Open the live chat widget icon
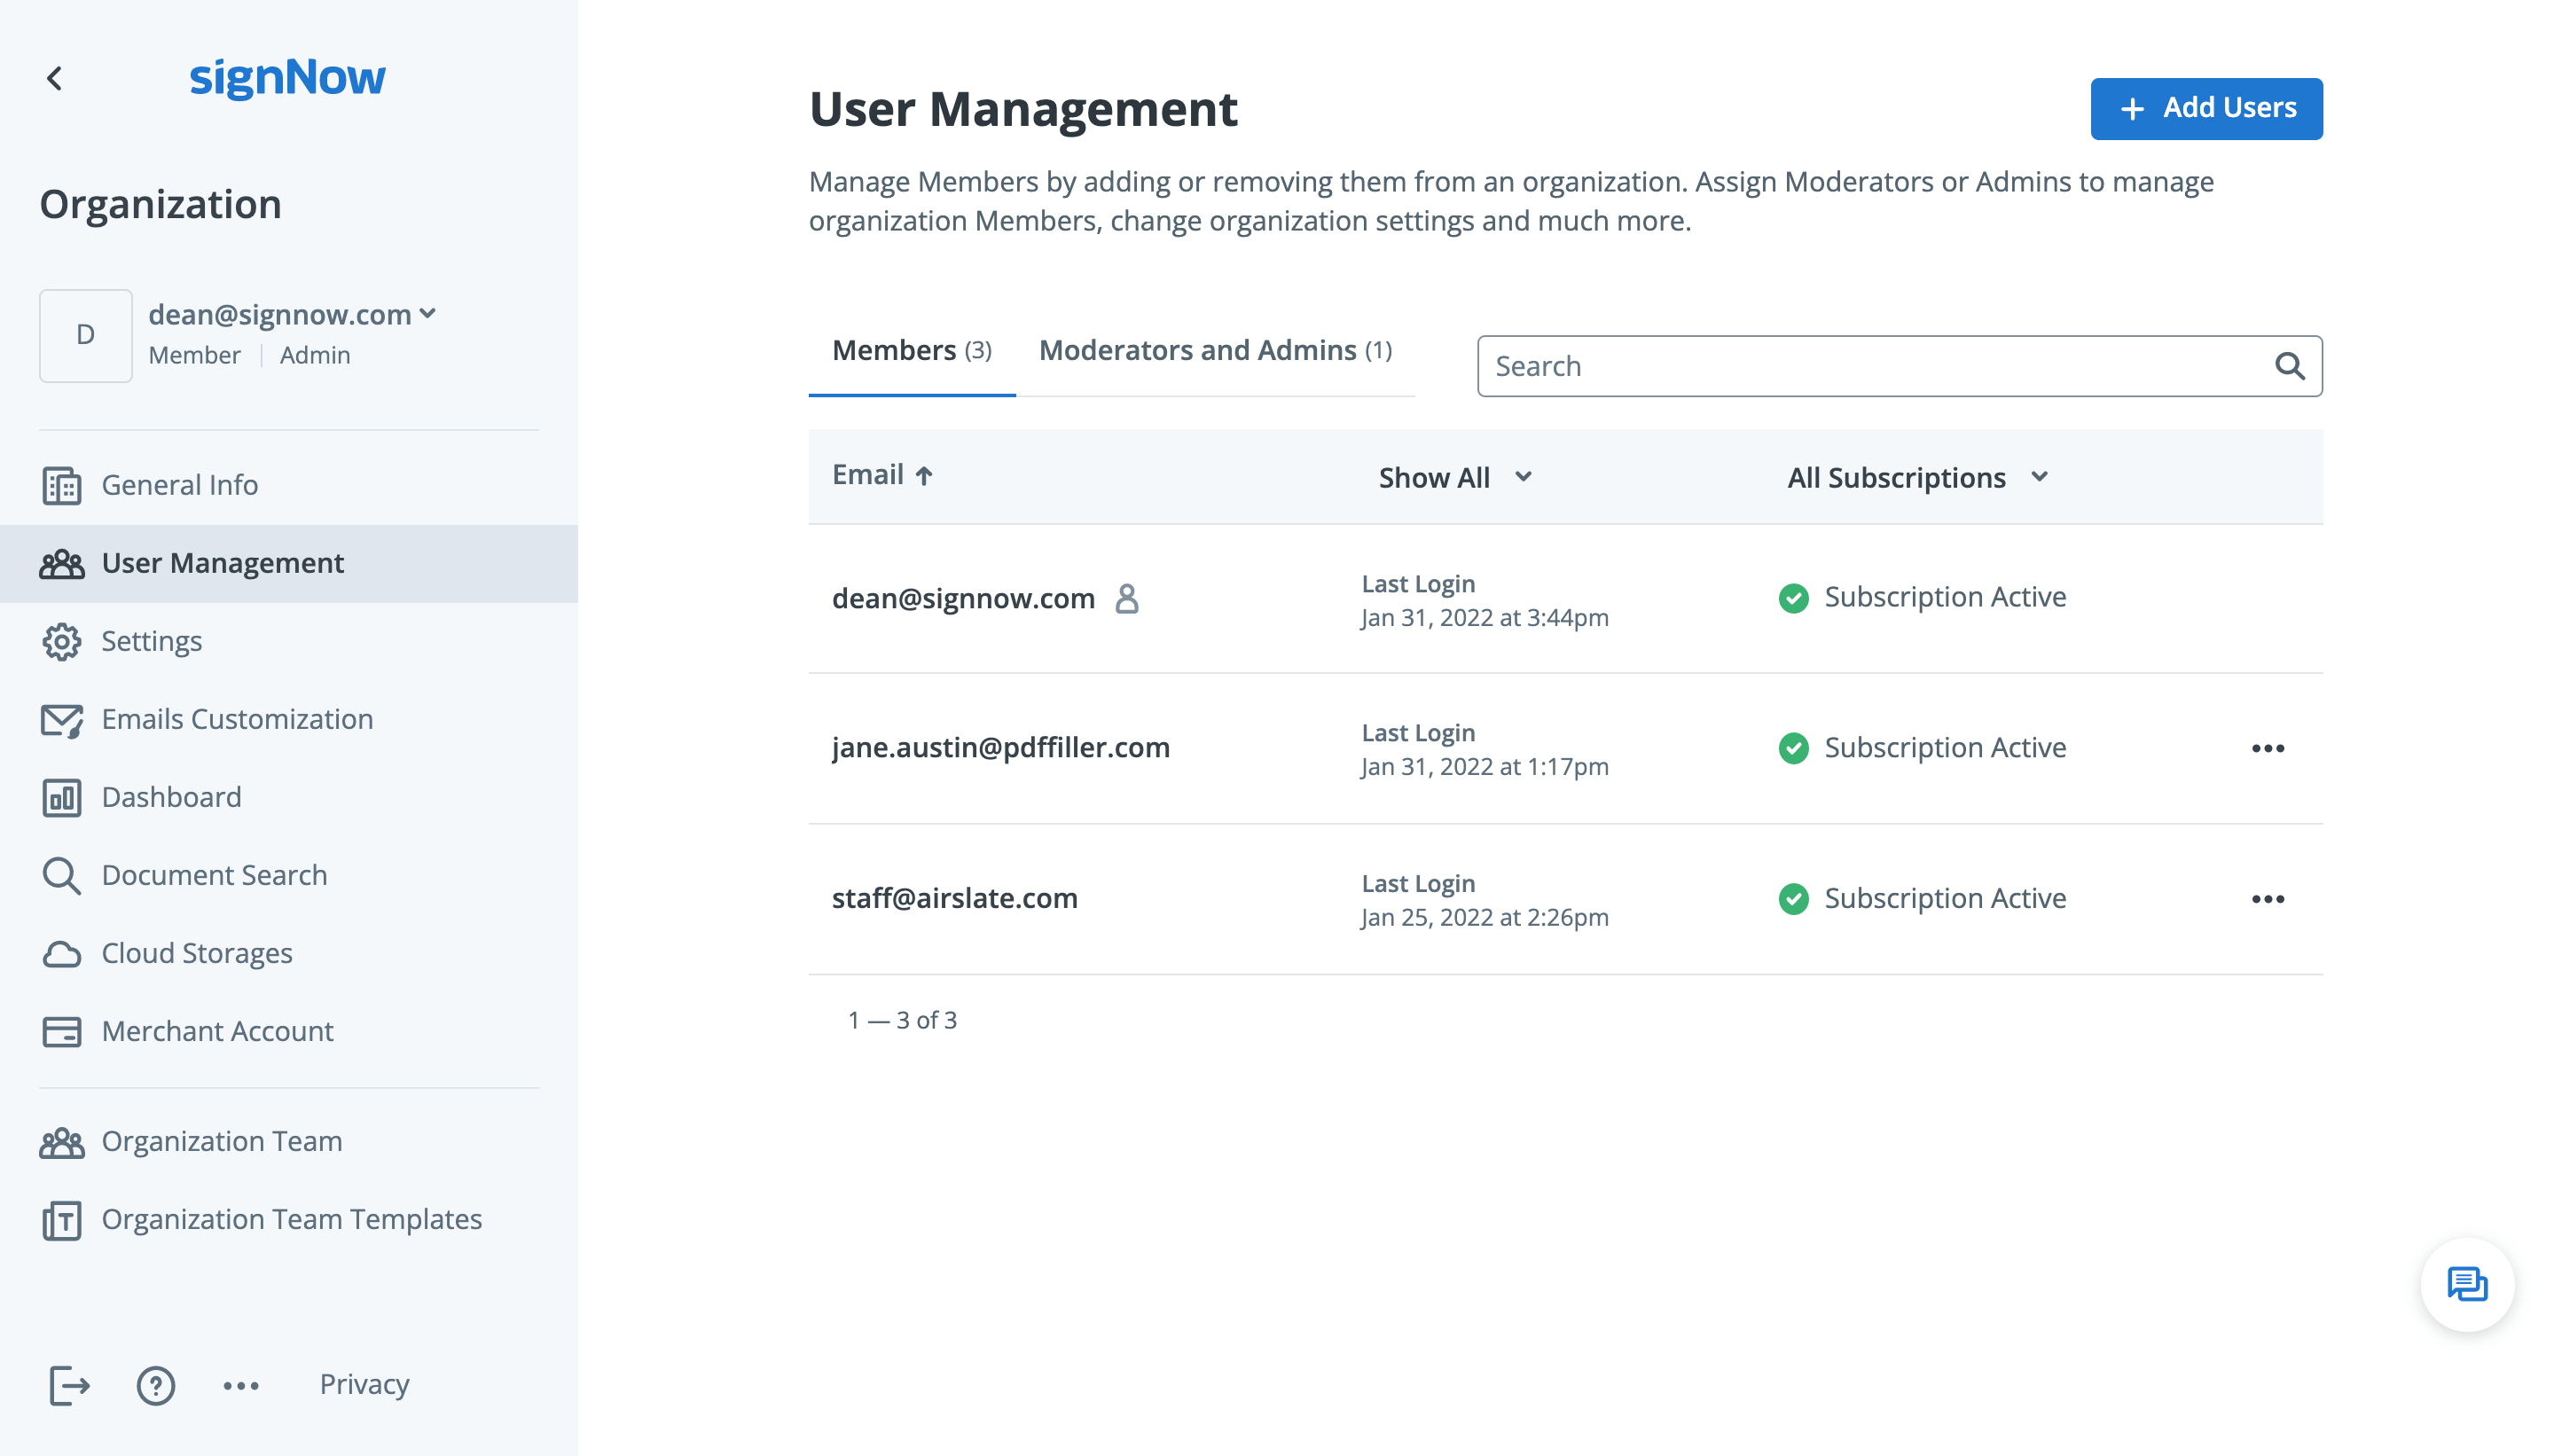 click(2466, 1284)
